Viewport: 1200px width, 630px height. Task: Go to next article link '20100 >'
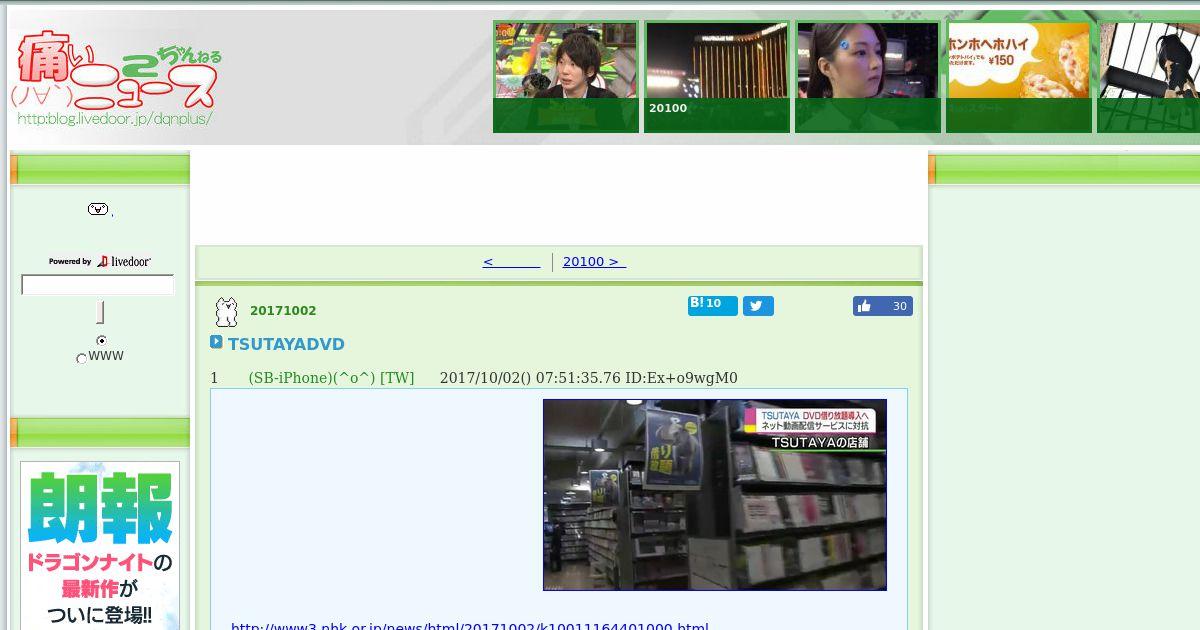(x=594, y=262)
